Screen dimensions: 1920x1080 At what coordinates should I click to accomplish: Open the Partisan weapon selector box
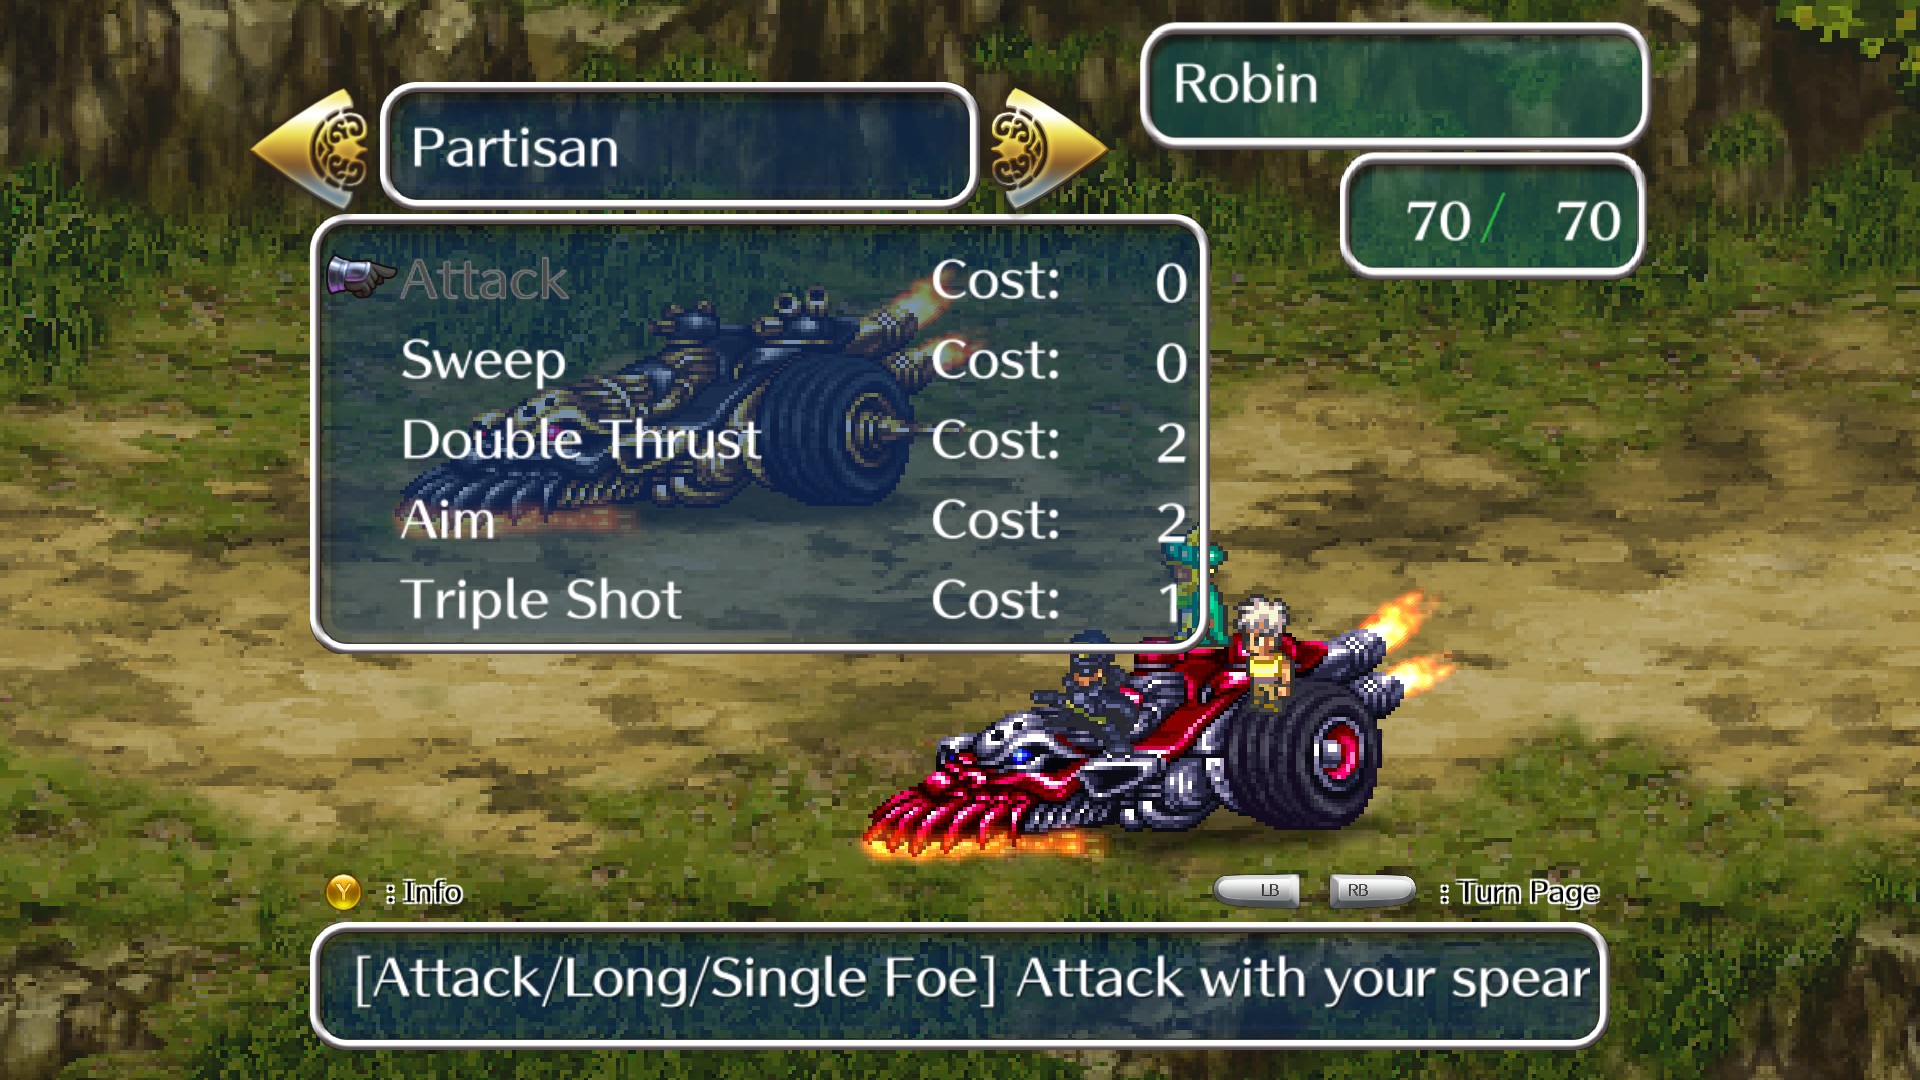(679, 146)
